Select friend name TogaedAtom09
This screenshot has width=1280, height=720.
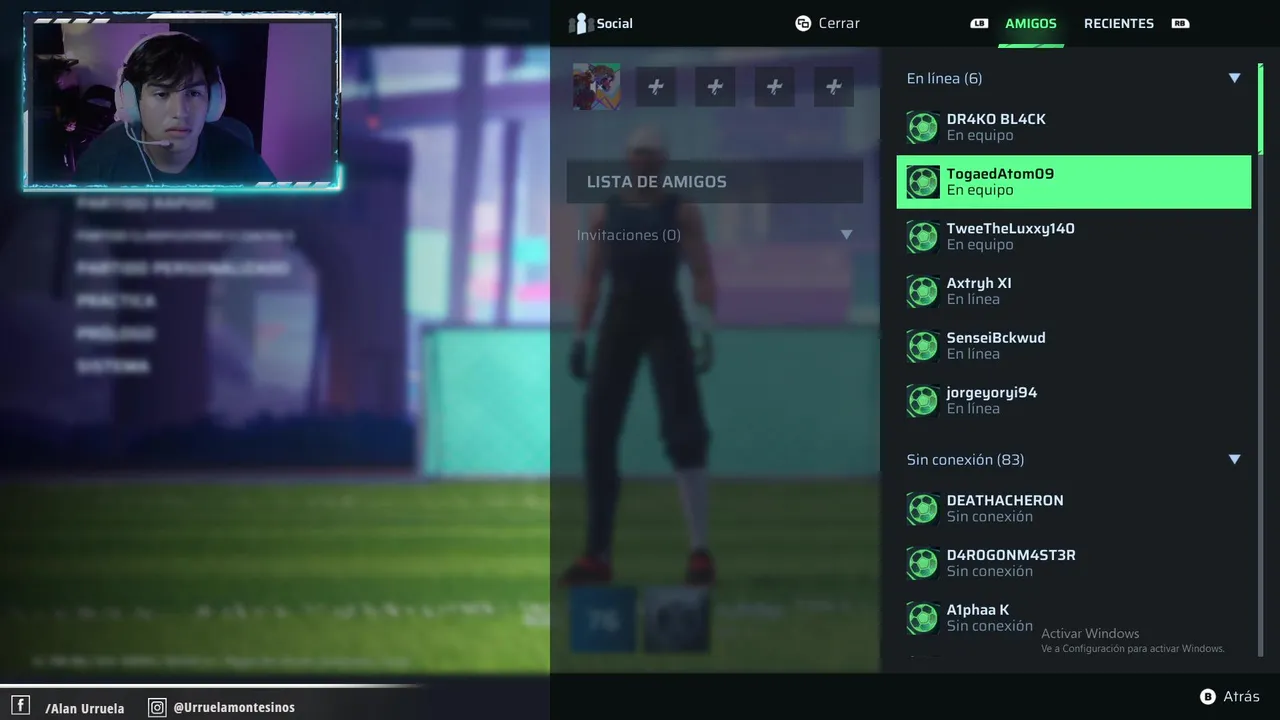point(1000,174)
